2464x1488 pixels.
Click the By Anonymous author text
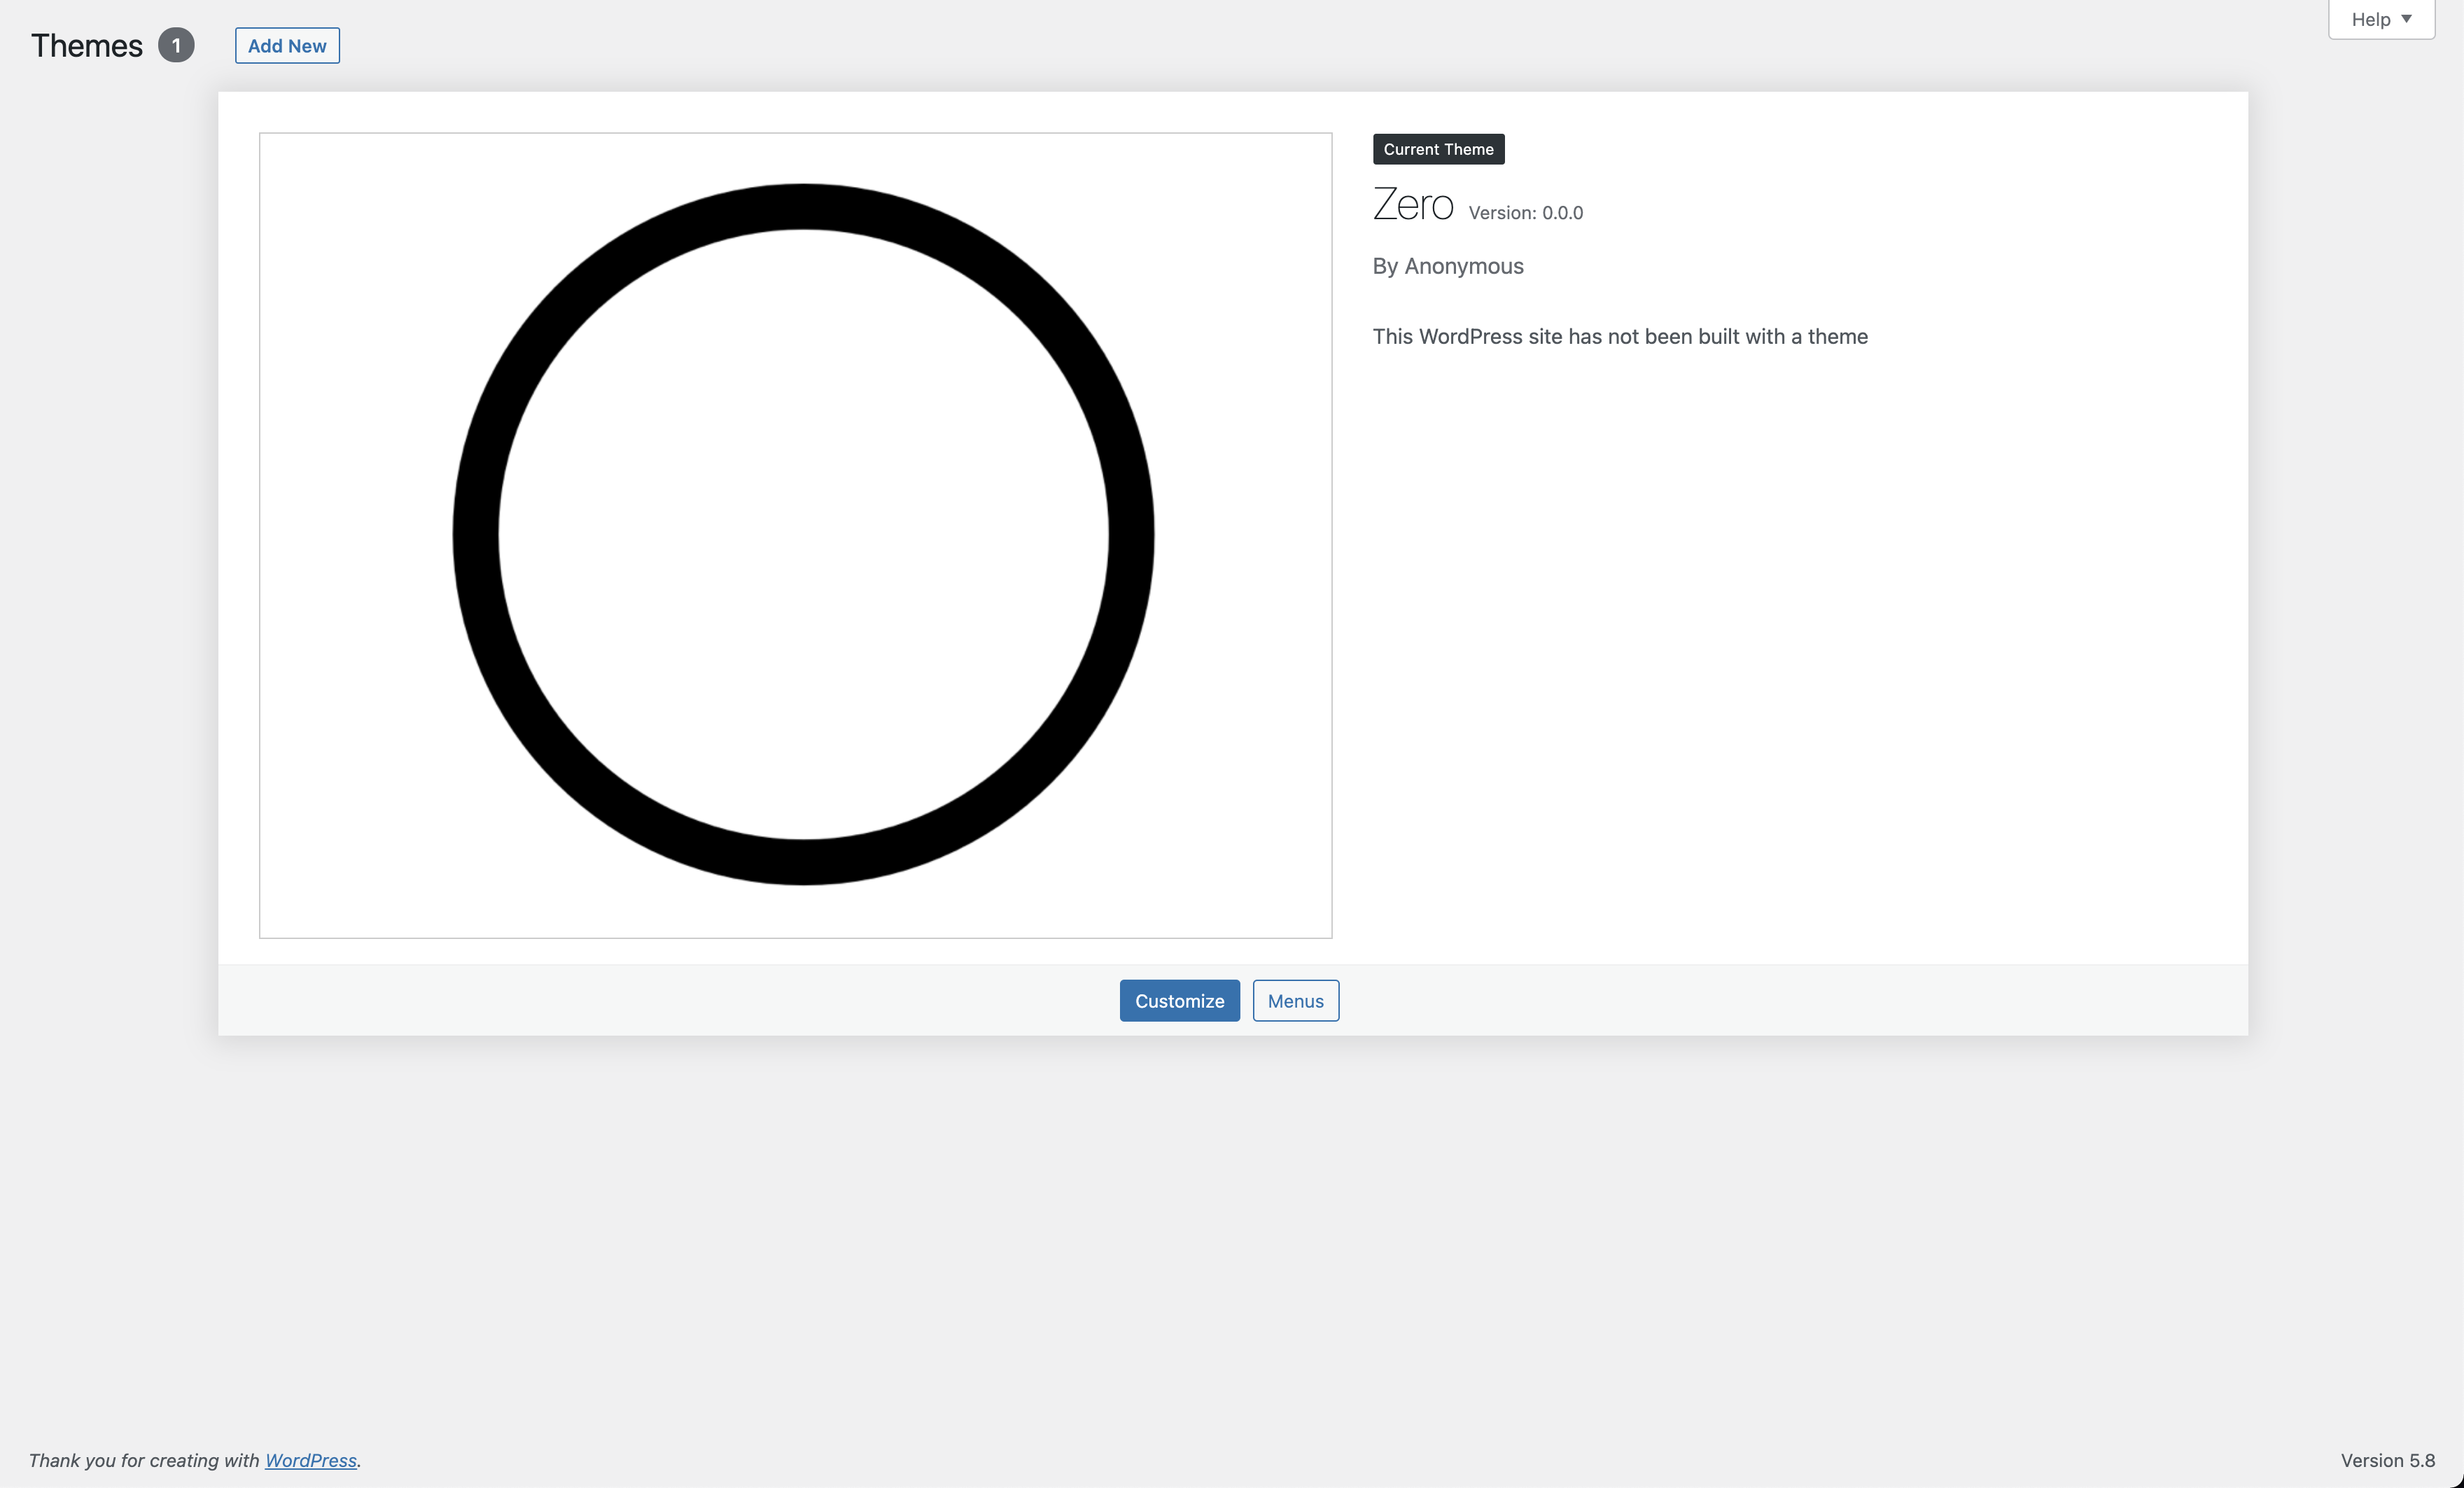point(1447,266)
